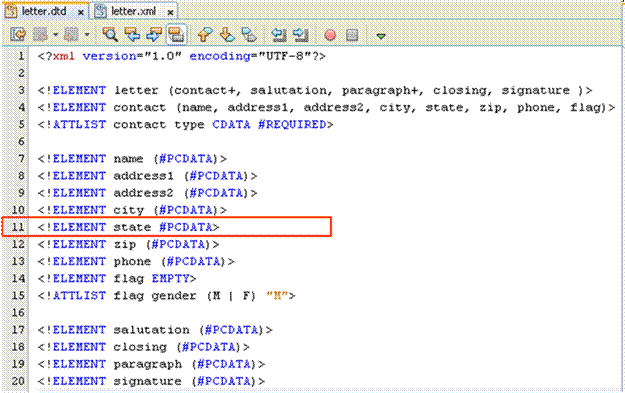The width and height of the screenshot is (625, 393).
Task: Click the Back navigation toolbar icon
Action: 40,35
